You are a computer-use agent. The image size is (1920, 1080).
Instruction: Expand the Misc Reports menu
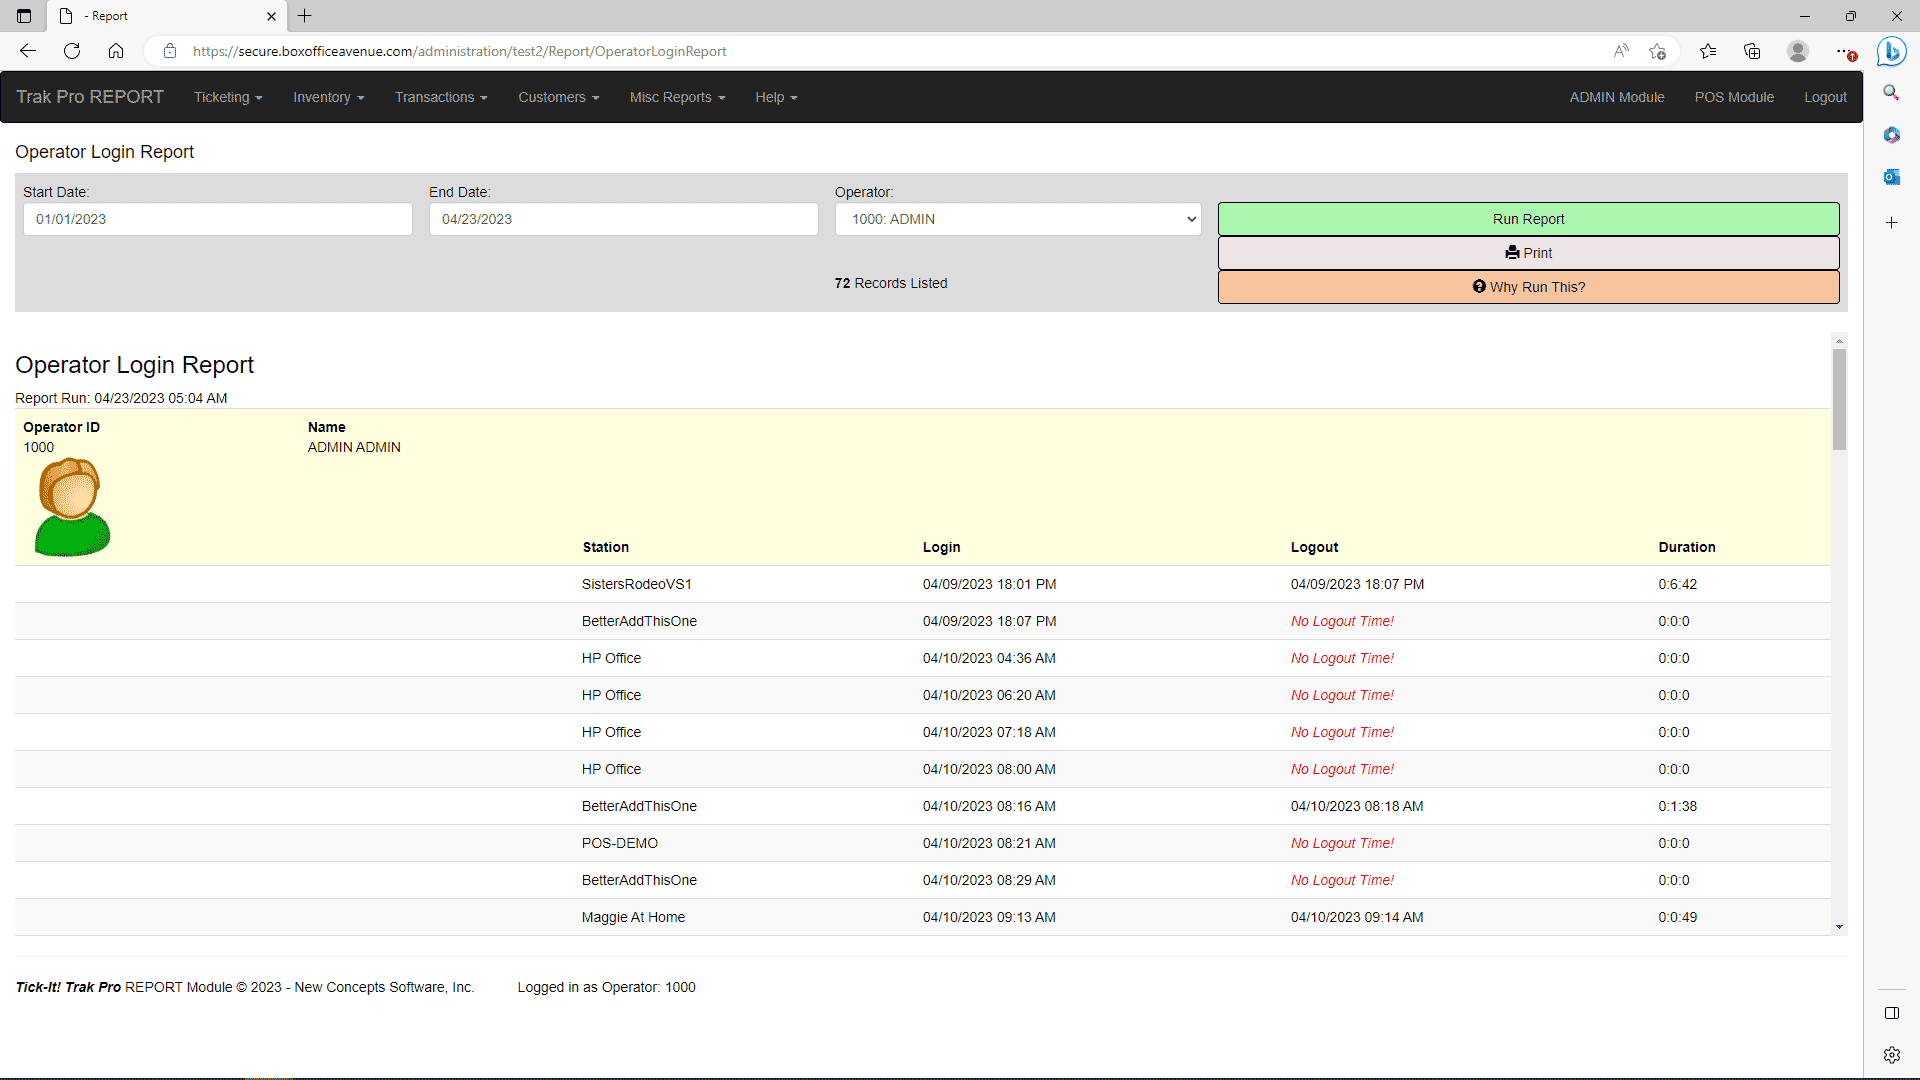(x=677, y=97)
